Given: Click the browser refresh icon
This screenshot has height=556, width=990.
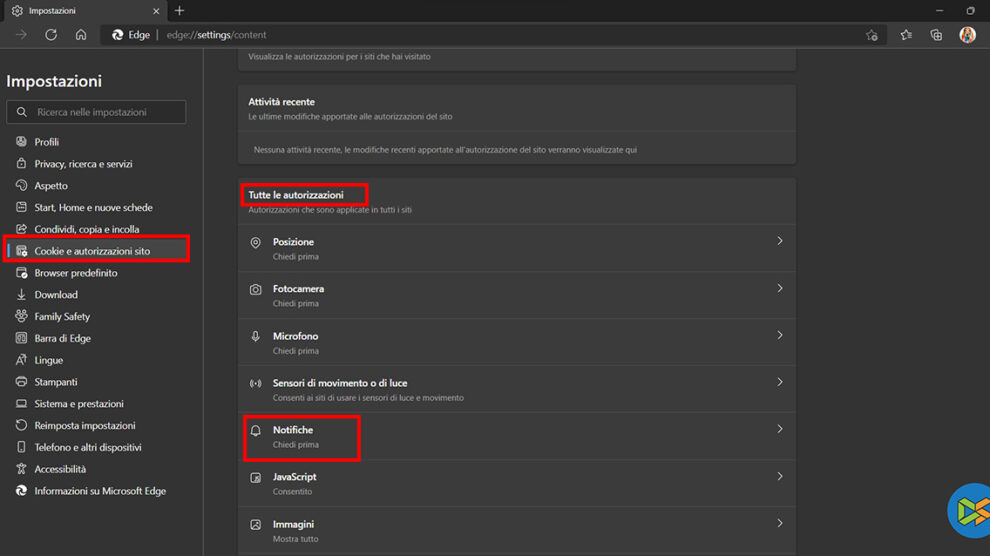Looking at the screenshot, I should [x=51, y=35].
